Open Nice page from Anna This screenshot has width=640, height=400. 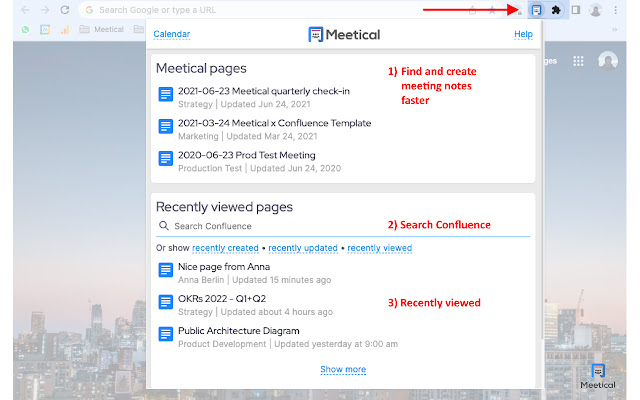(224, 267)
